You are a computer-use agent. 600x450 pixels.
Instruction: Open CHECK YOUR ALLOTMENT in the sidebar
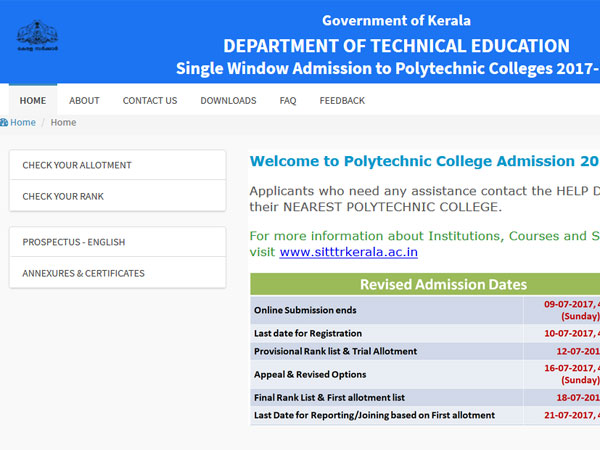pyautogui.click(x=77, y=165)
